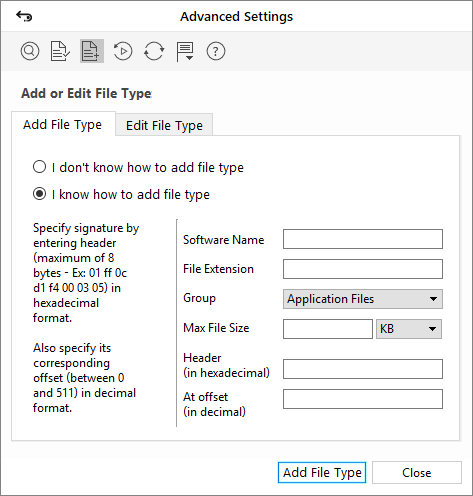Focus the Software Name text field
Screen dimensions: 473x496
pos(363,239)
